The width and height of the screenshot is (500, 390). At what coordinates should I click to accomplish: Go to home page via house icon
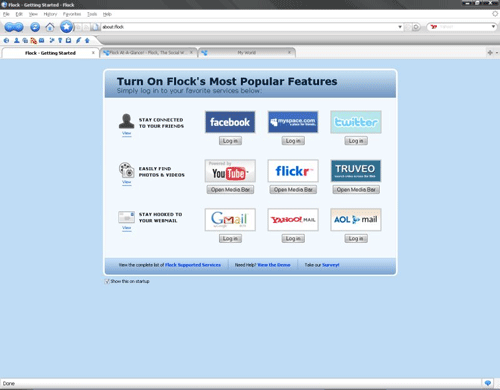(50, 27)
